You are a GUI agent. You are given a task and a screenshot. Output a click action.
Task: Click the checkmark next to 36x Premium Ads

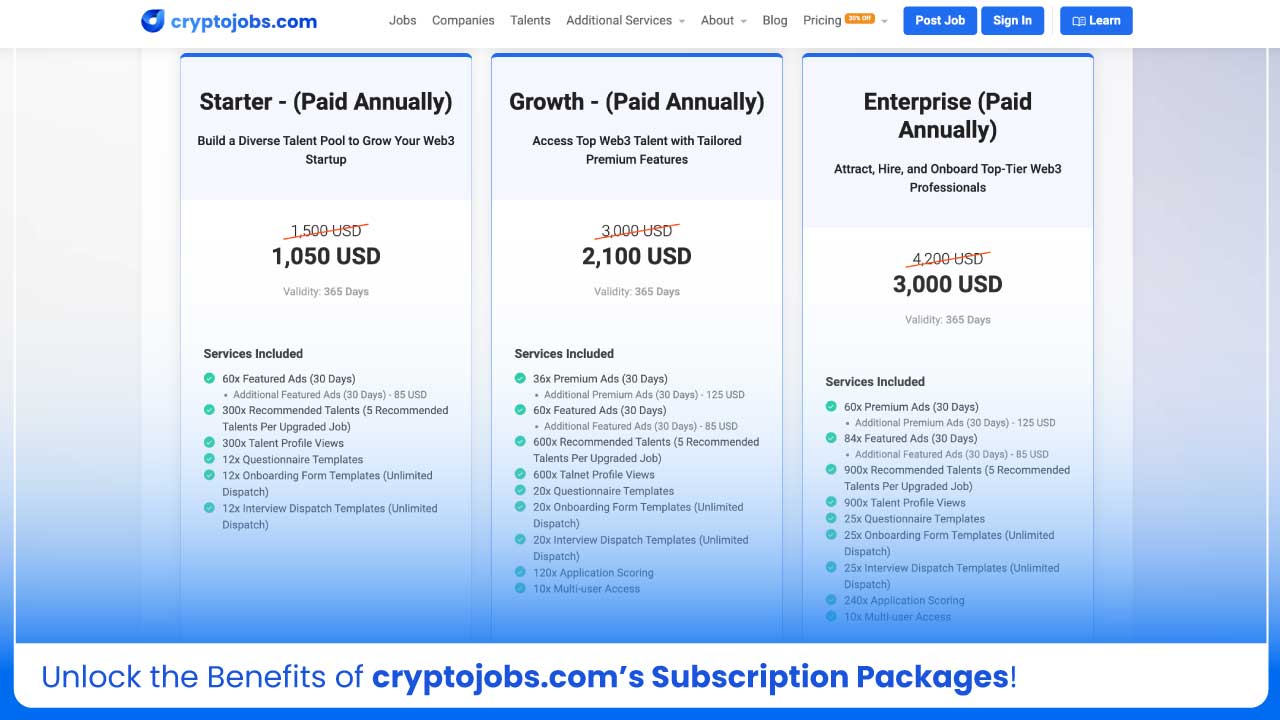coord(522,378)
